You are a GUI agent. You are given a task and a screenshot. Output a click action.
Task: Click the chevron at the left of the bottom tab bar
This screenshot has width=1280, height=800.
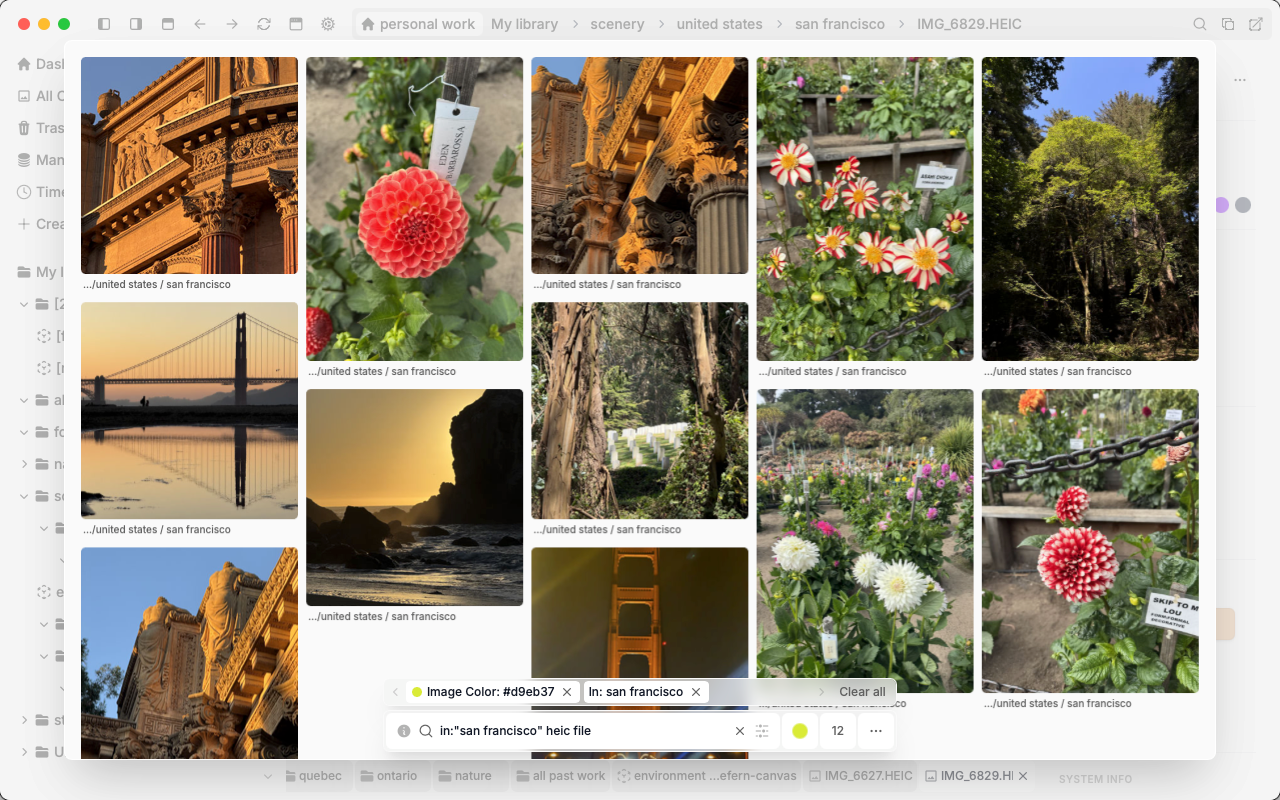(x=268, y=776)
